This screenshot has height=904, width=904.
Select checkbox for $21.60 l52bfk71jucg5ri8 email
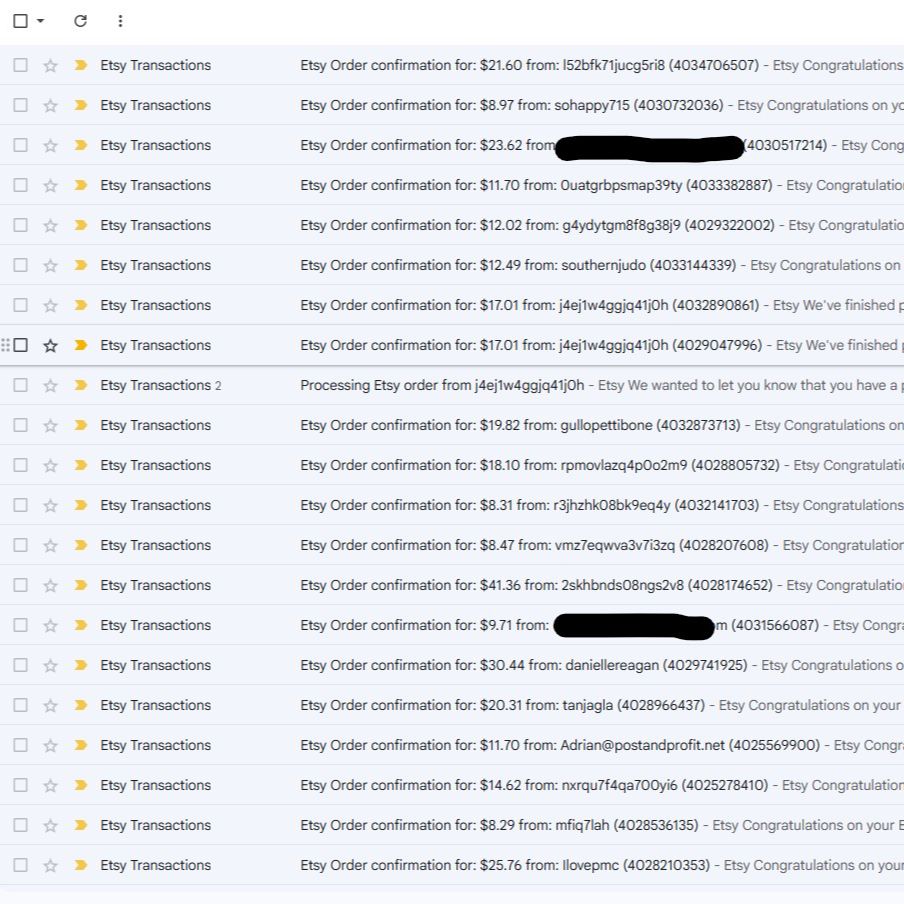pyautogui.click(x=21, y=65)
